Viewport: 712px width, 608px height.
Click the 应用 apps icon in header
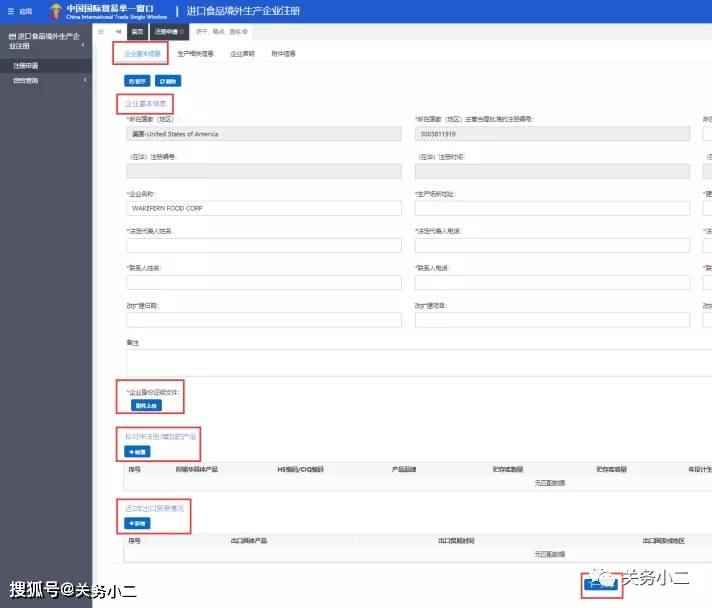[x=19, y=11]
